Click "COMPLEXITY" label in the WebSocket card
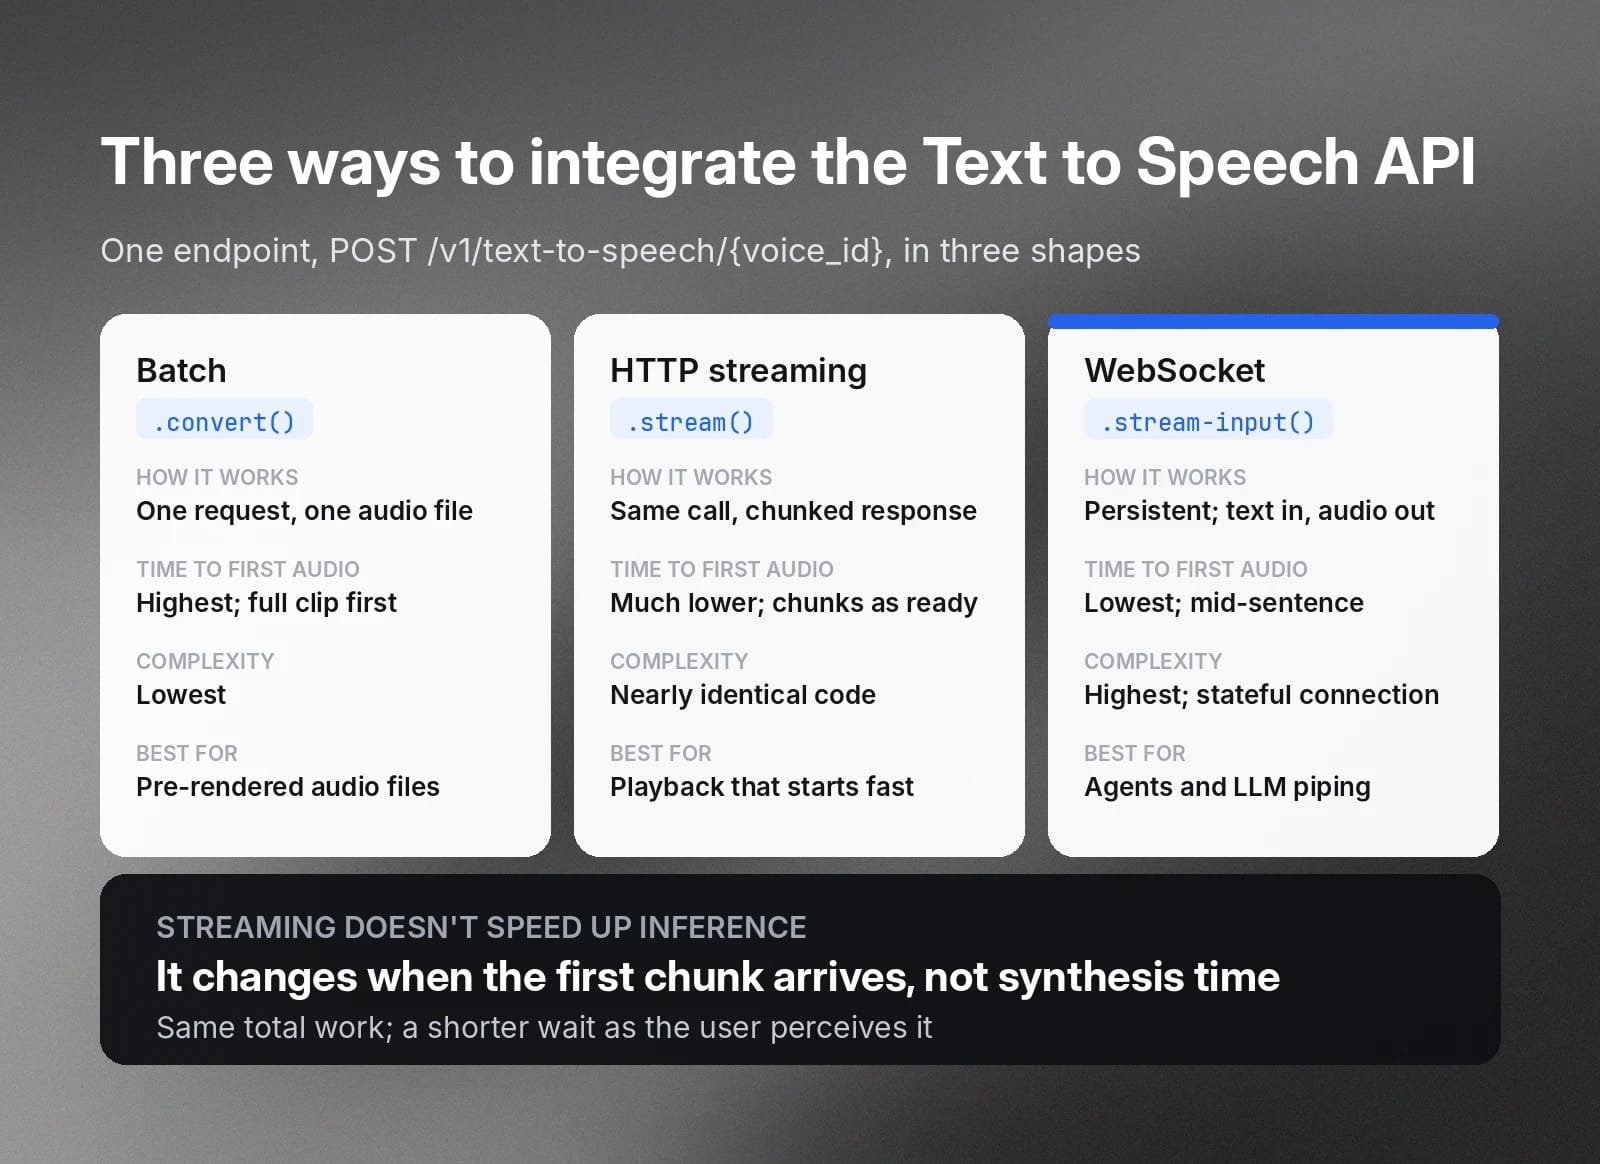Viewport: 1600px width, 1164px height. click(x=1153, y=661)
